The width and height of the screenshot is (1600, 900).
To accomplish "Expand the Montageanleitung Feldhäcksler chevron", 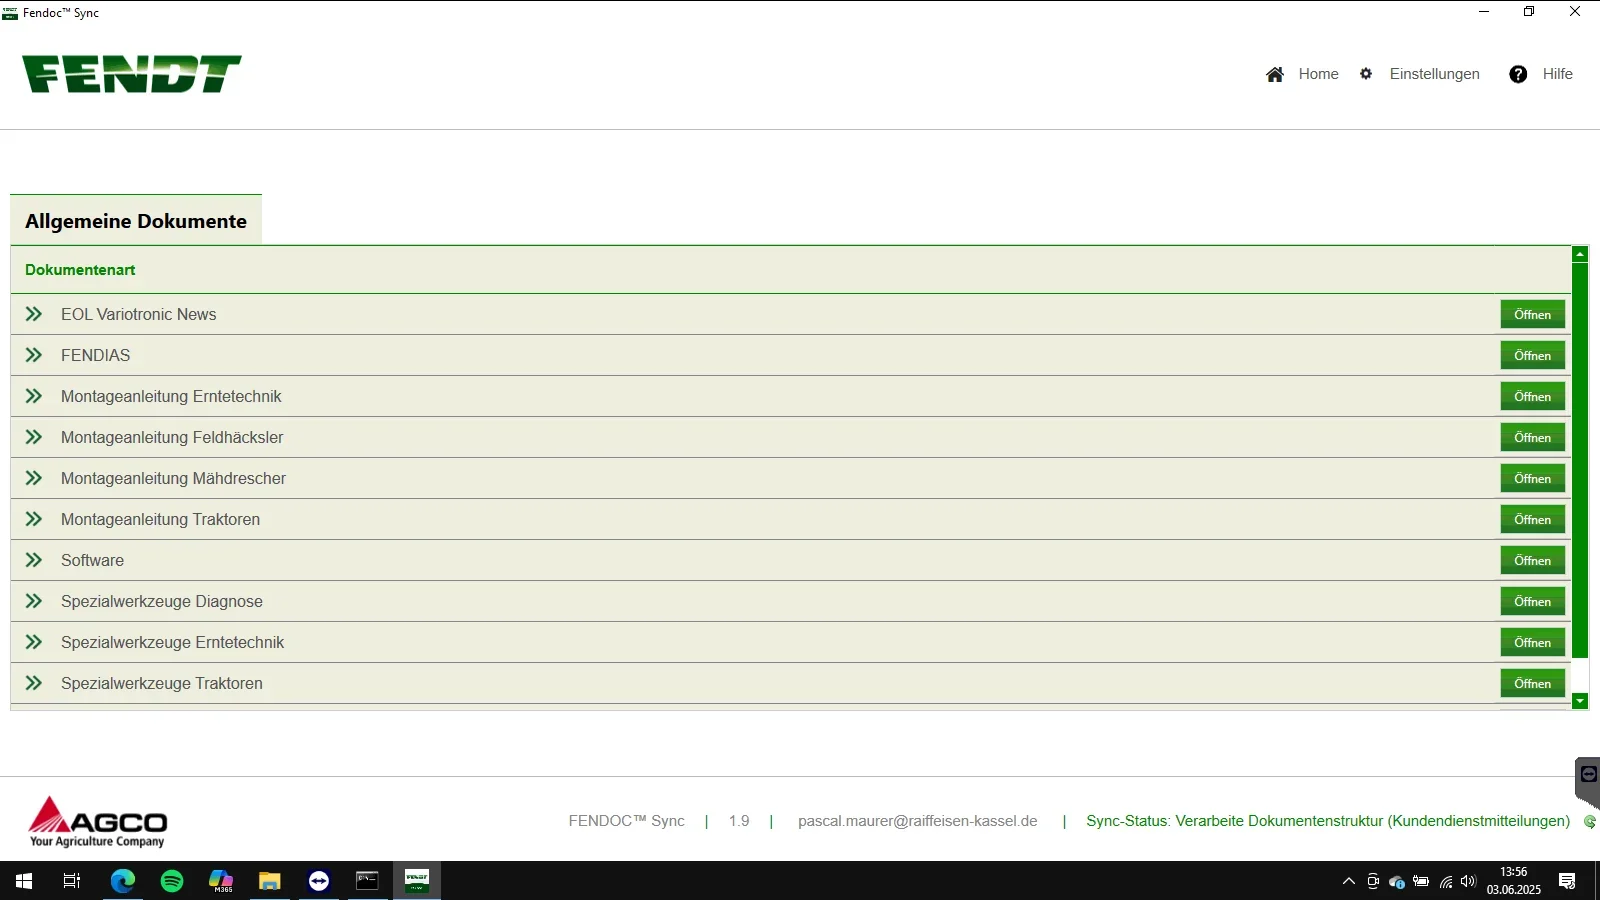I will tap(34, 437).
